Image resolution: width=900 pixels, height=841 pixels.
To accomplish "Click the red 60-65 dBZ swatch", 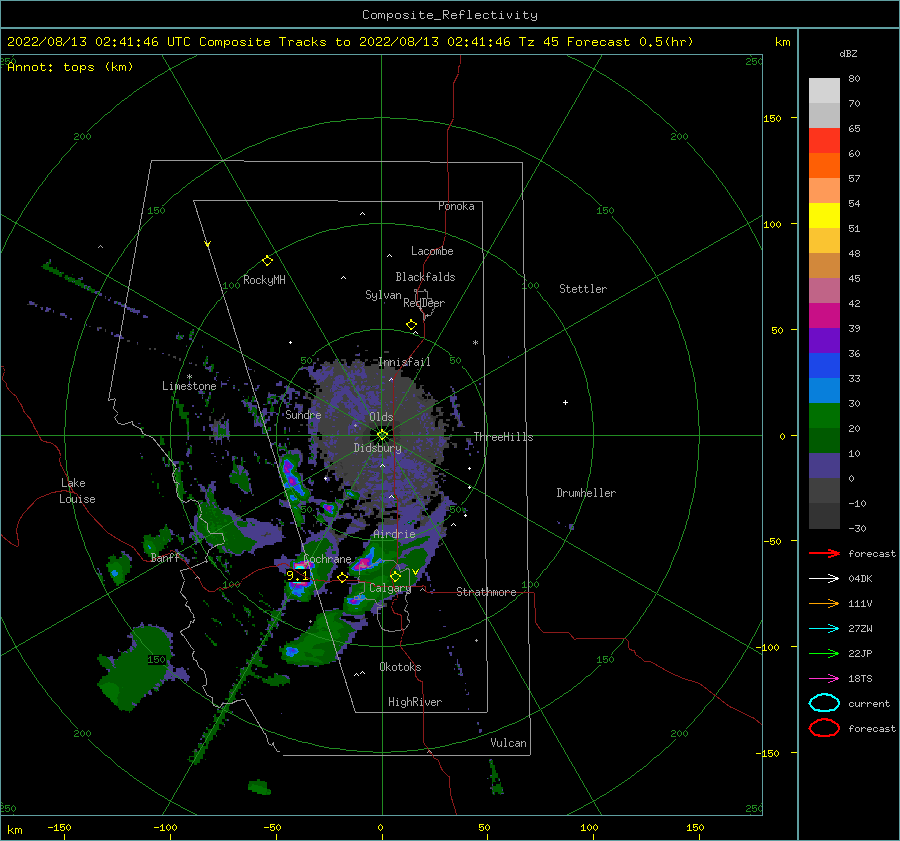I will (x=824, y=141).
